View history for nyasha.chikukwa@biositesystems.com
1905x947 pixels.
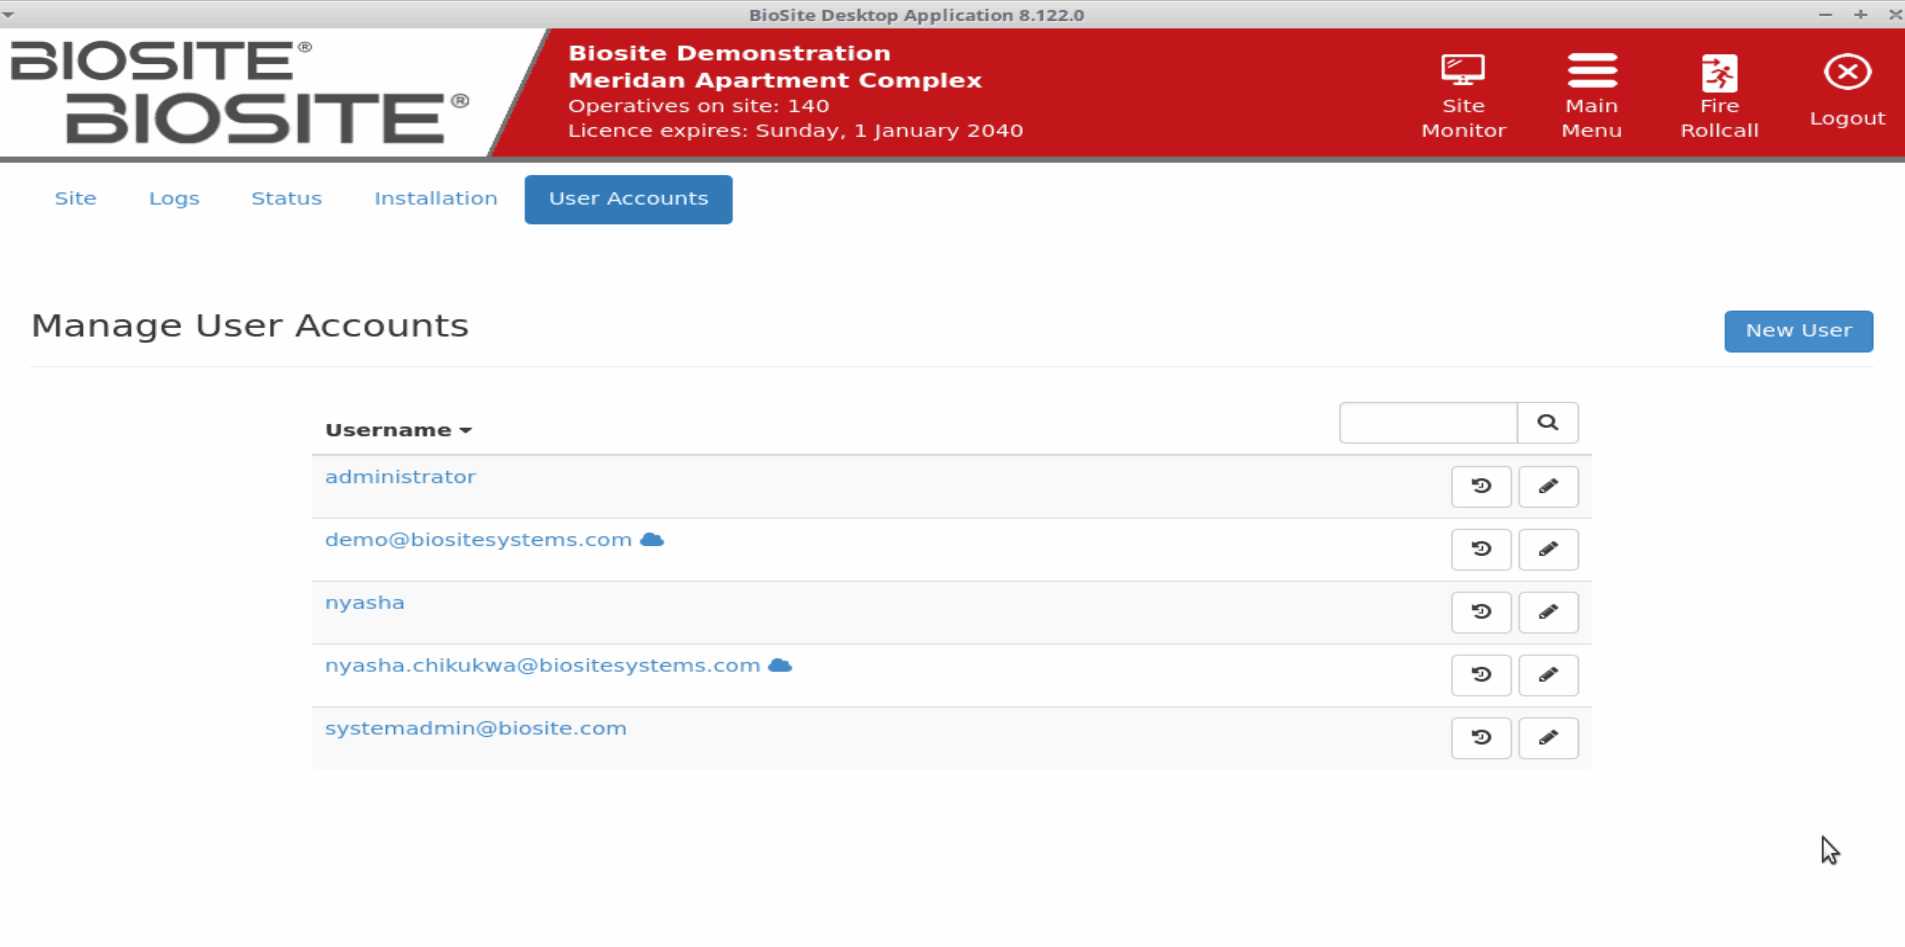1481,676
